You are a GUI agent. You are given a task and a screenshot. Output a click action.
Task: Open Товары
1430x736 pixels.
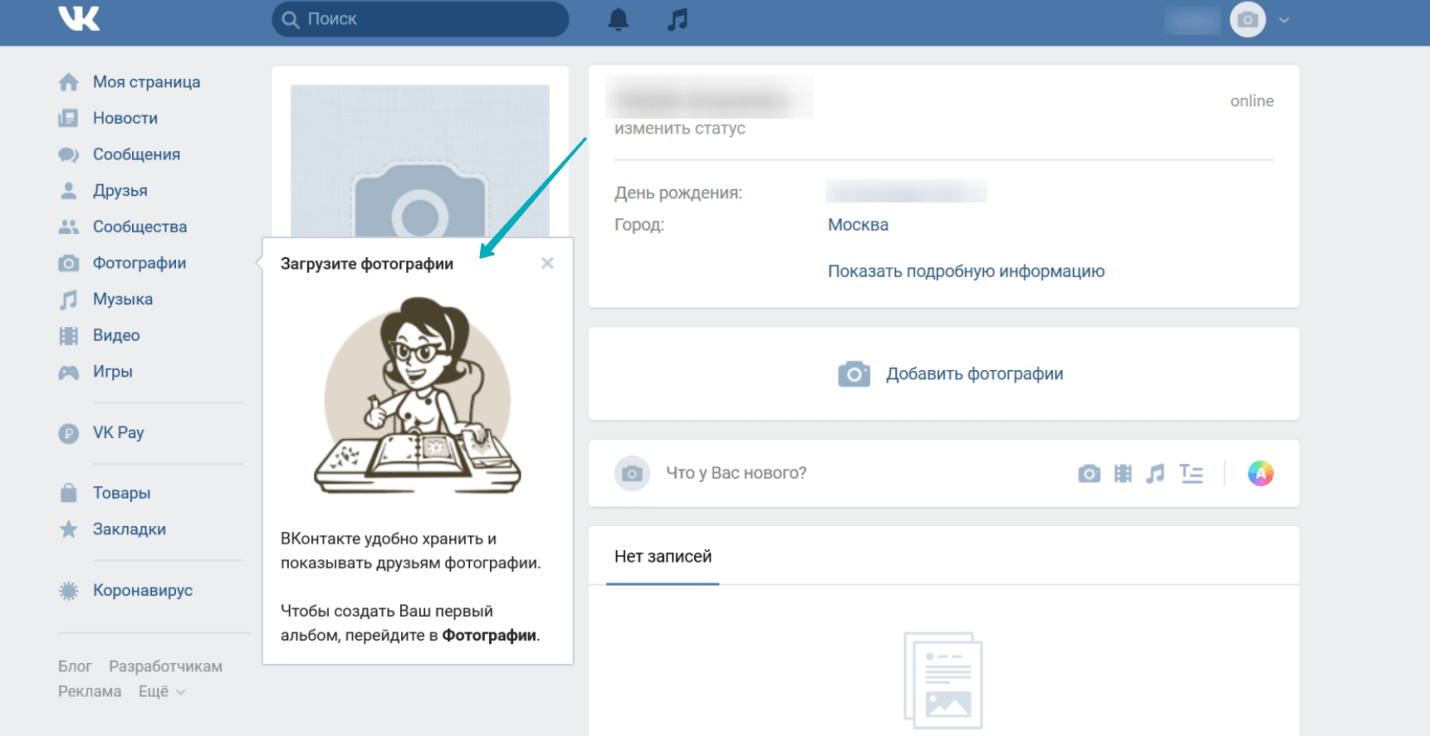(122, 493)
